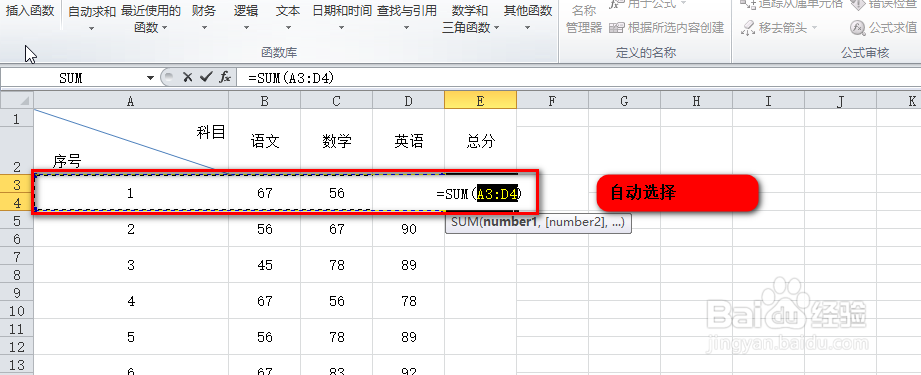Screen dimensions: 921x375
Task: Open Lookup and Reference (查找与引用) functions
Action: pos(407,18)
